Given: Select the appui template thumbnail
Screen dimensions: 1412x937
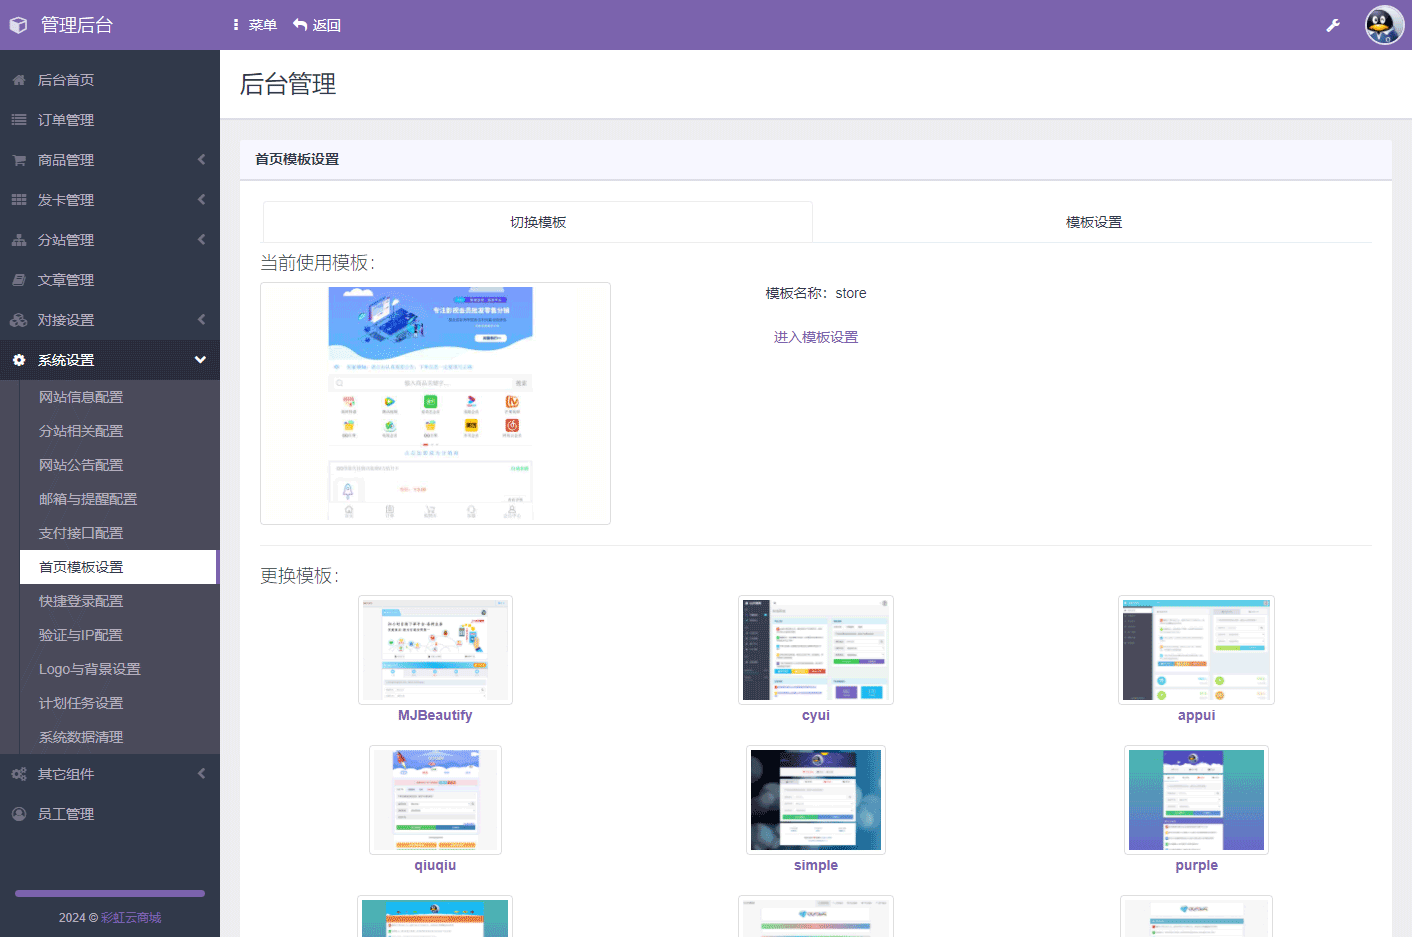Looking at the screenshot, I should click(x=1196, y=650).
